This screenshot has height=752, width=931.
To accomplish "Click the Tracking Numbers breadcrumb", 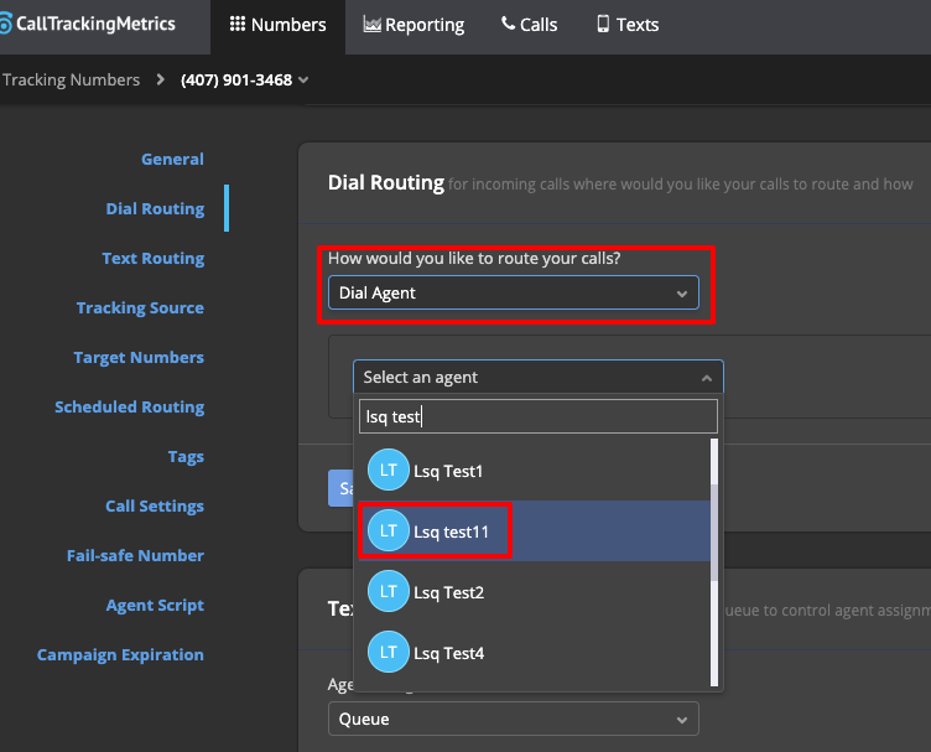I will tap(71, 80).
